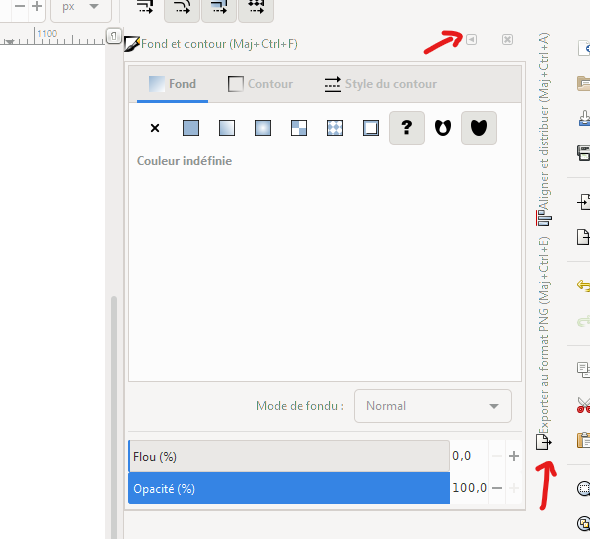Choose linear gradient fill
590x539 pixels.
227,128
